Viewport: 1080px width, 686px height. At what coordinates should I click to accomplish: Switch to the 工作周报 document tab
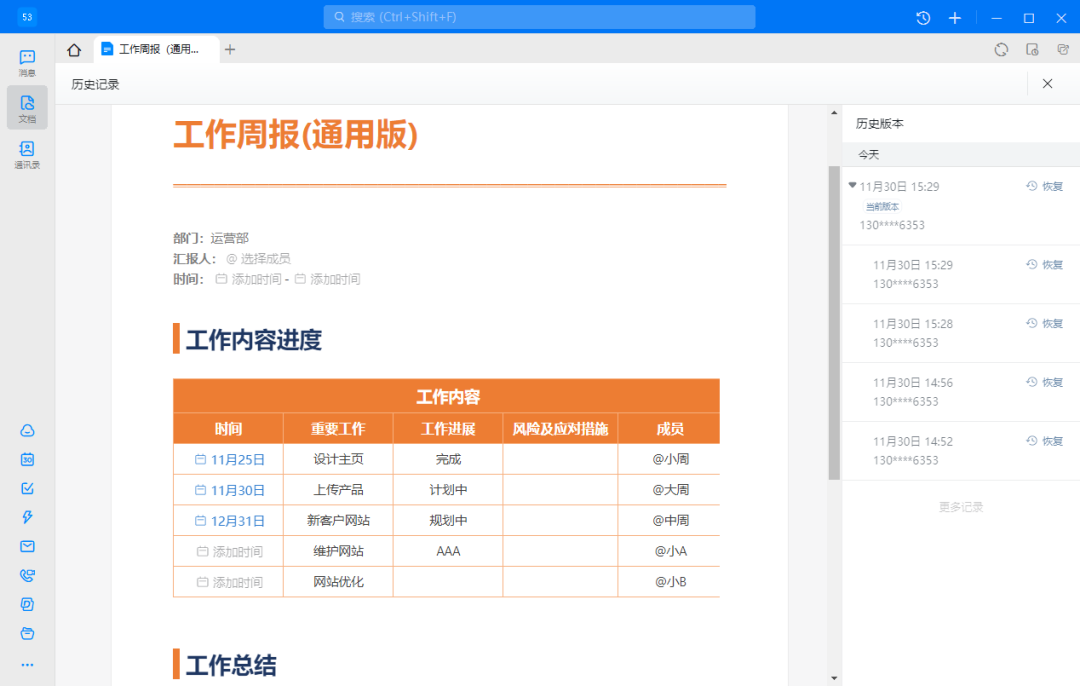click(157, 50)
